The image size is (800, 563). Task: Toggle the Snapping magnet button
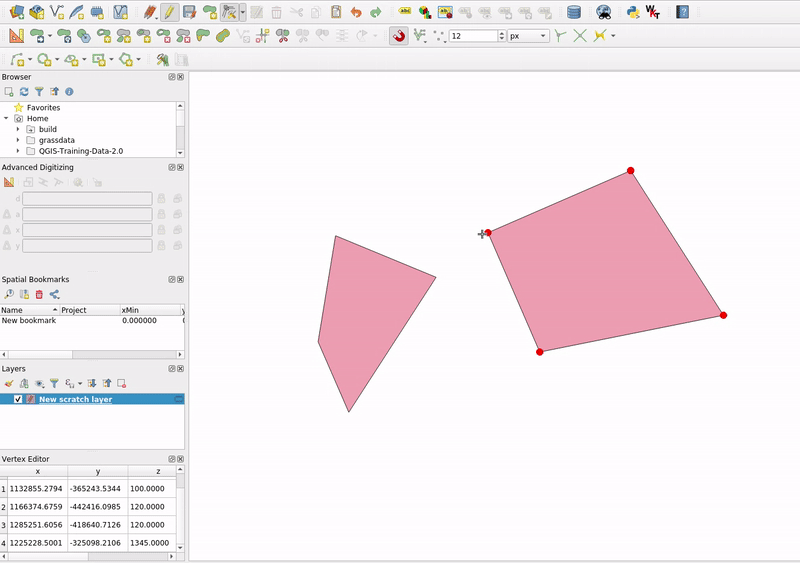pyautogui.click(x=398, y=36)
